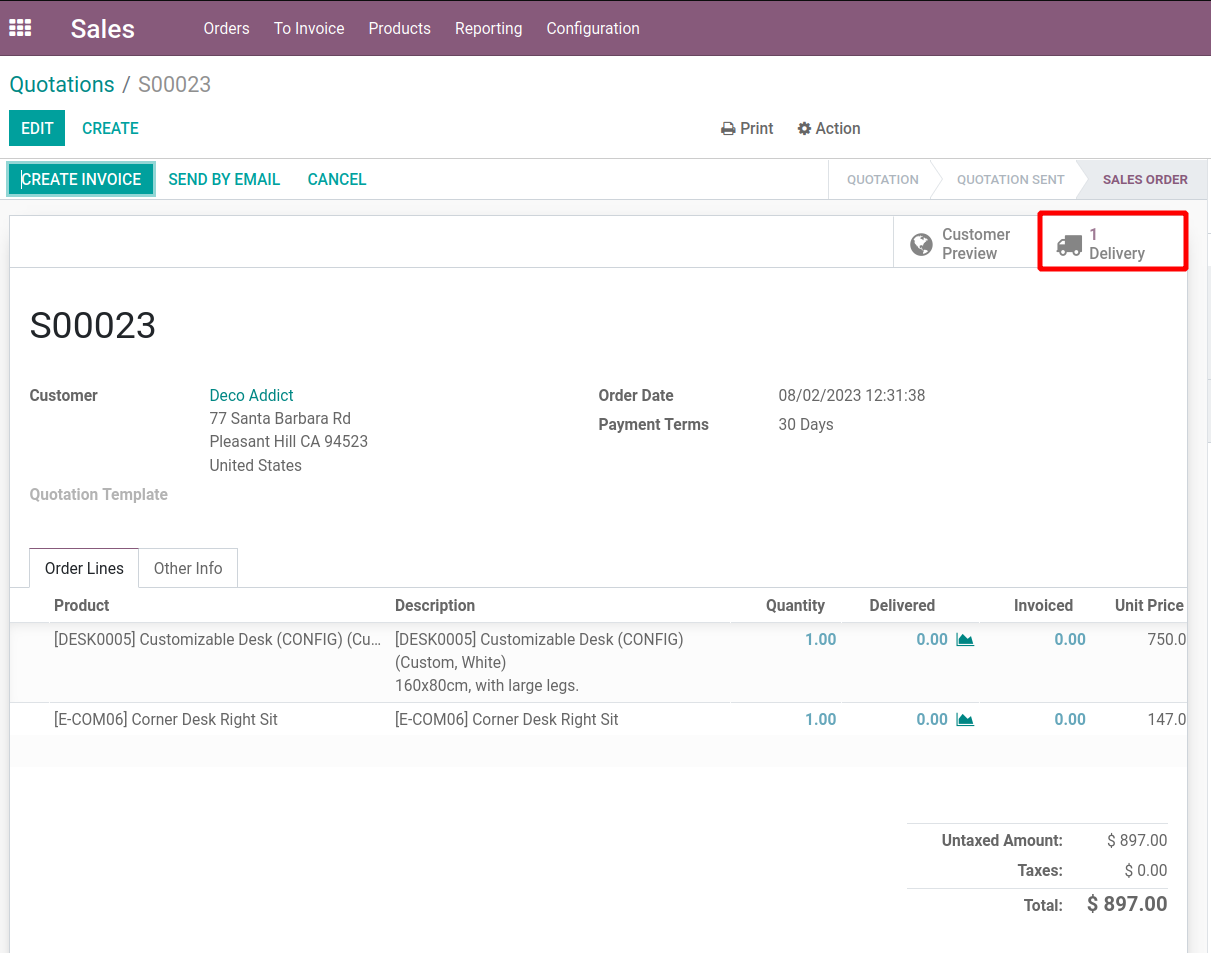The height and width of the screenshot is (953, 1211).
Task: Open Customer Preview stat button
Action: pos(965,244)
